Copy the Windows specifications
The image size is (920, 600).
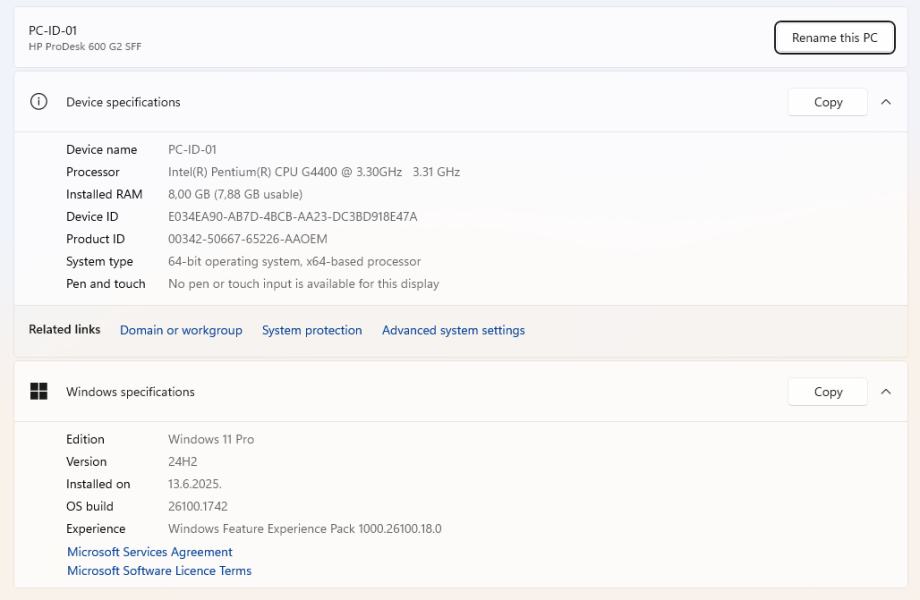click(x=827, y=392)
